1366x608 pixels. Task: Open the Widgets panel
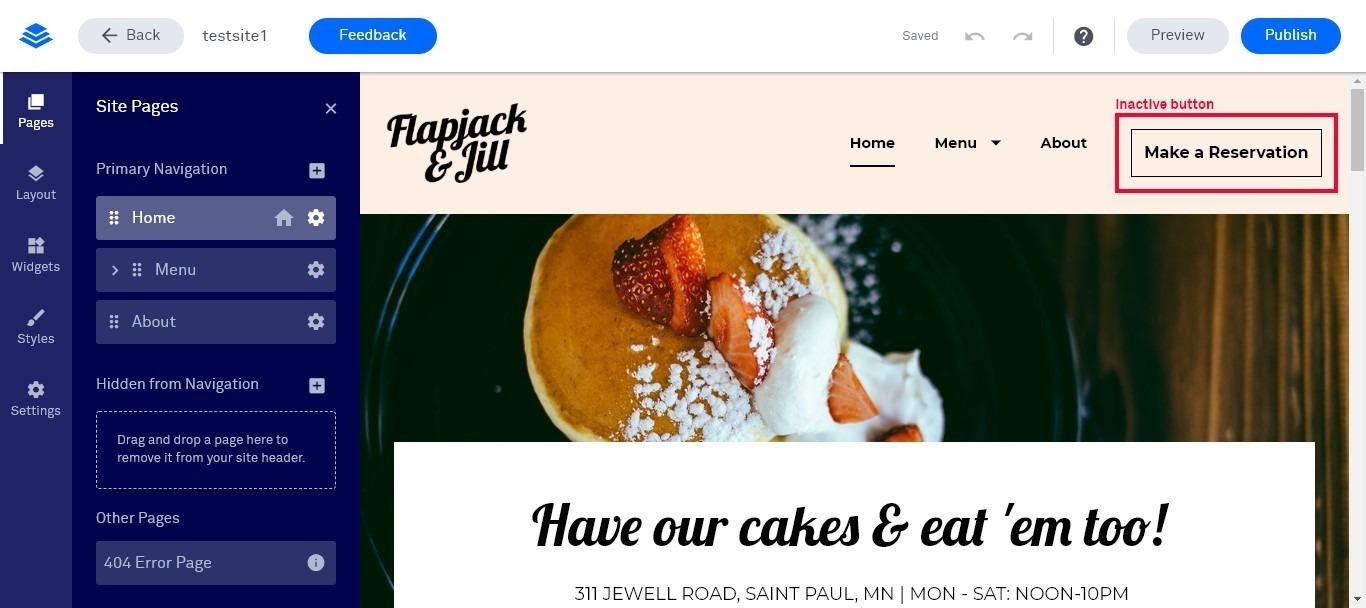[36, 254]
